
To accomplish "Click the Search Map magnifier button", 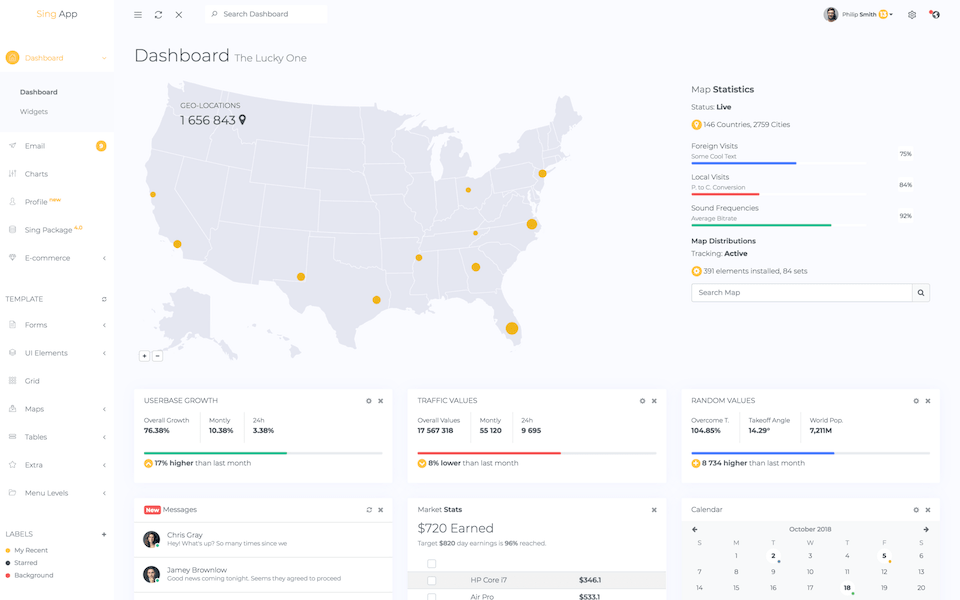I will tap(921, 293).
